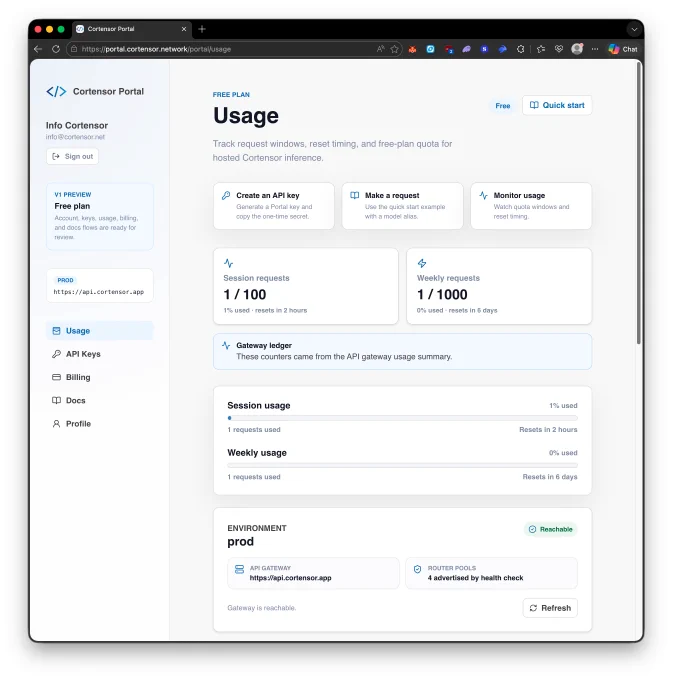Open Usage in the sidebar
Screen dimensions: 673x680
tap(100, 331)
